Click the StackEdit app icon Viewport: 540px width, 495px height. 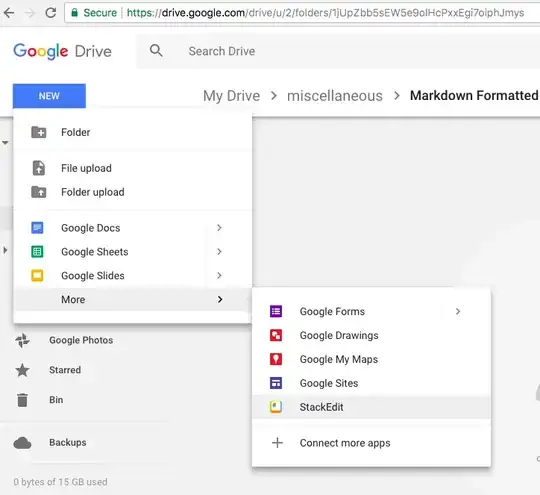coord(276,407)
